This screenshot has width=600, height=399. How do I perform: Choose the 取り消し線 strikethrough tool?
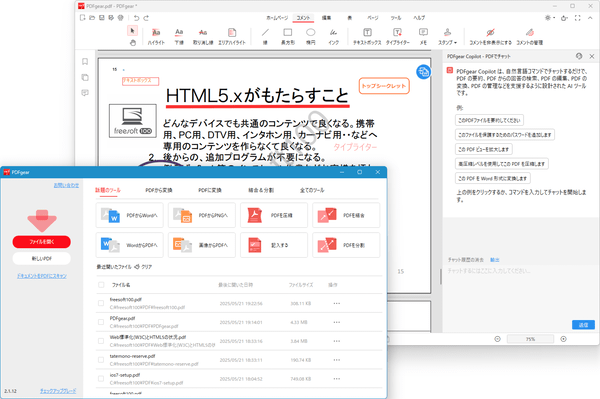click(x=203, y=37)
